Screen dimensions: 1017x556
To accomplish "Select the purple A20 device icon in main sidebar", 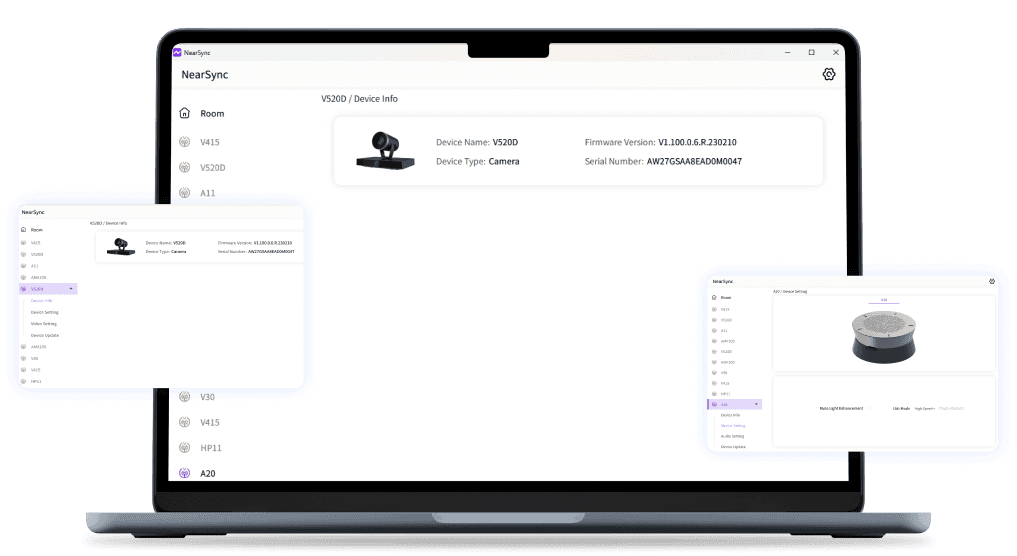I will 185,473.
